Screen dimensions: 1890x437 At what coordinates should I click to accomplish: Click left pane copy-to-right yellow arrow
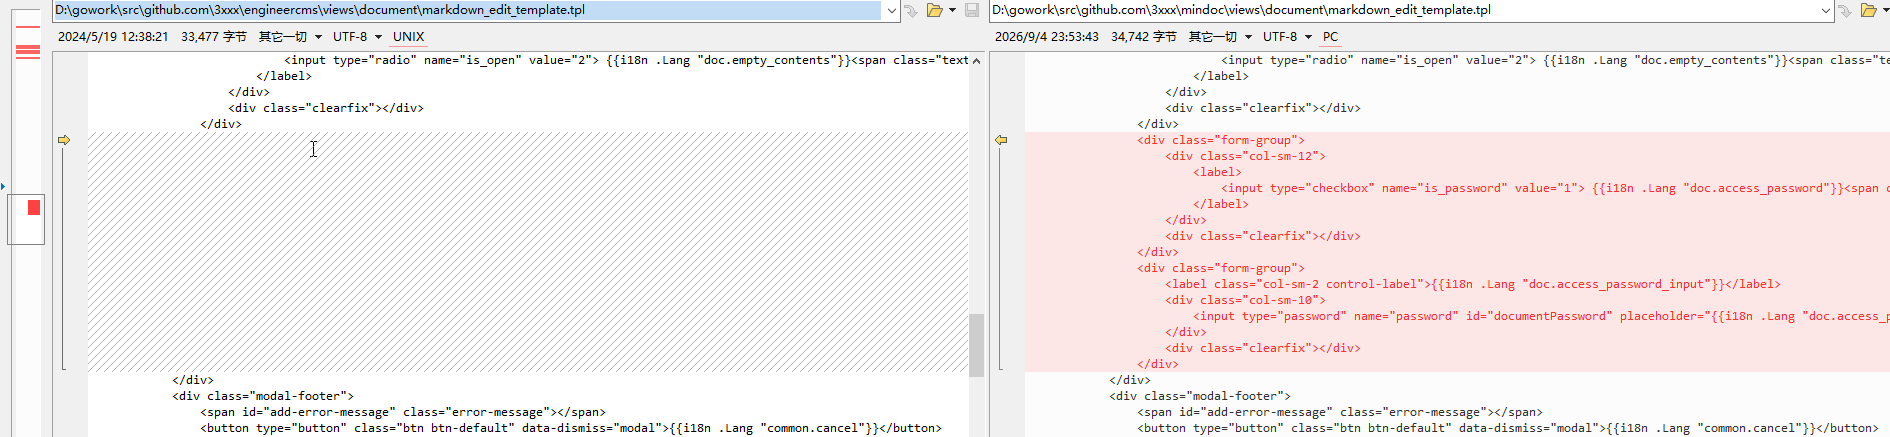[64, 140]
